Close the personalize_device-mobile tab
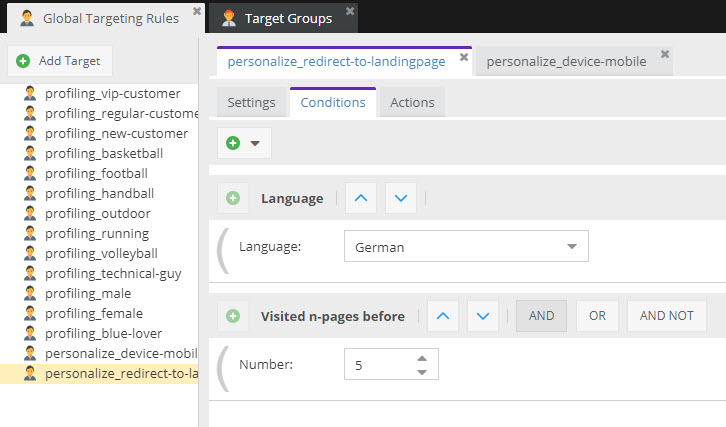This screenshot has height=427, width=726. pos(665,54)
